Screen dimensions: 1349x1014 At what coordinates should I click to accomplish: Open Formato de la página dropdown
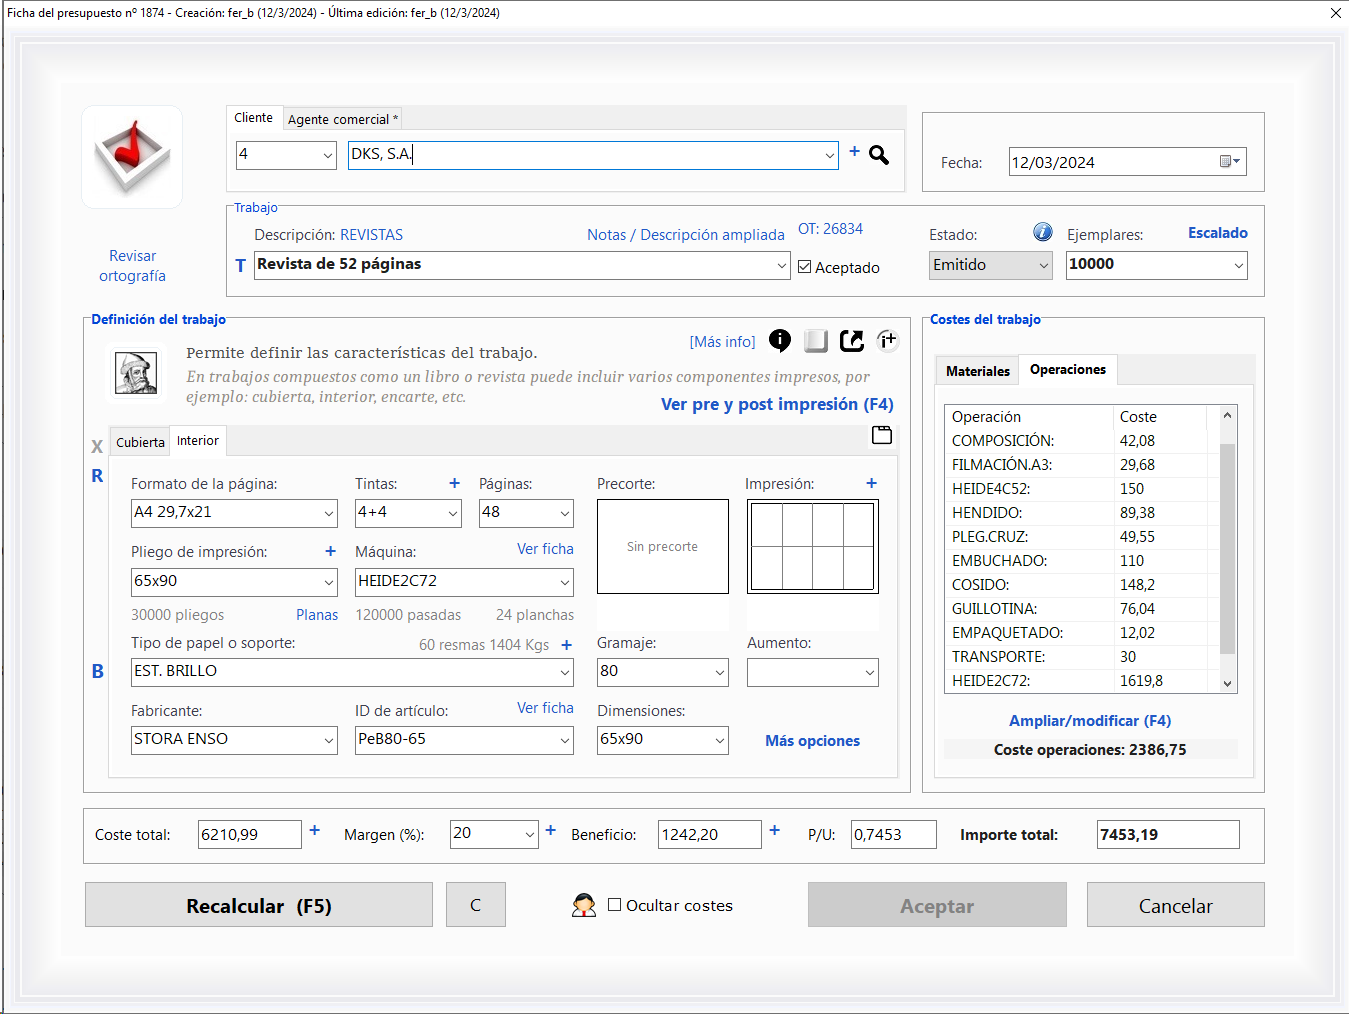click(x=329, y=514)
